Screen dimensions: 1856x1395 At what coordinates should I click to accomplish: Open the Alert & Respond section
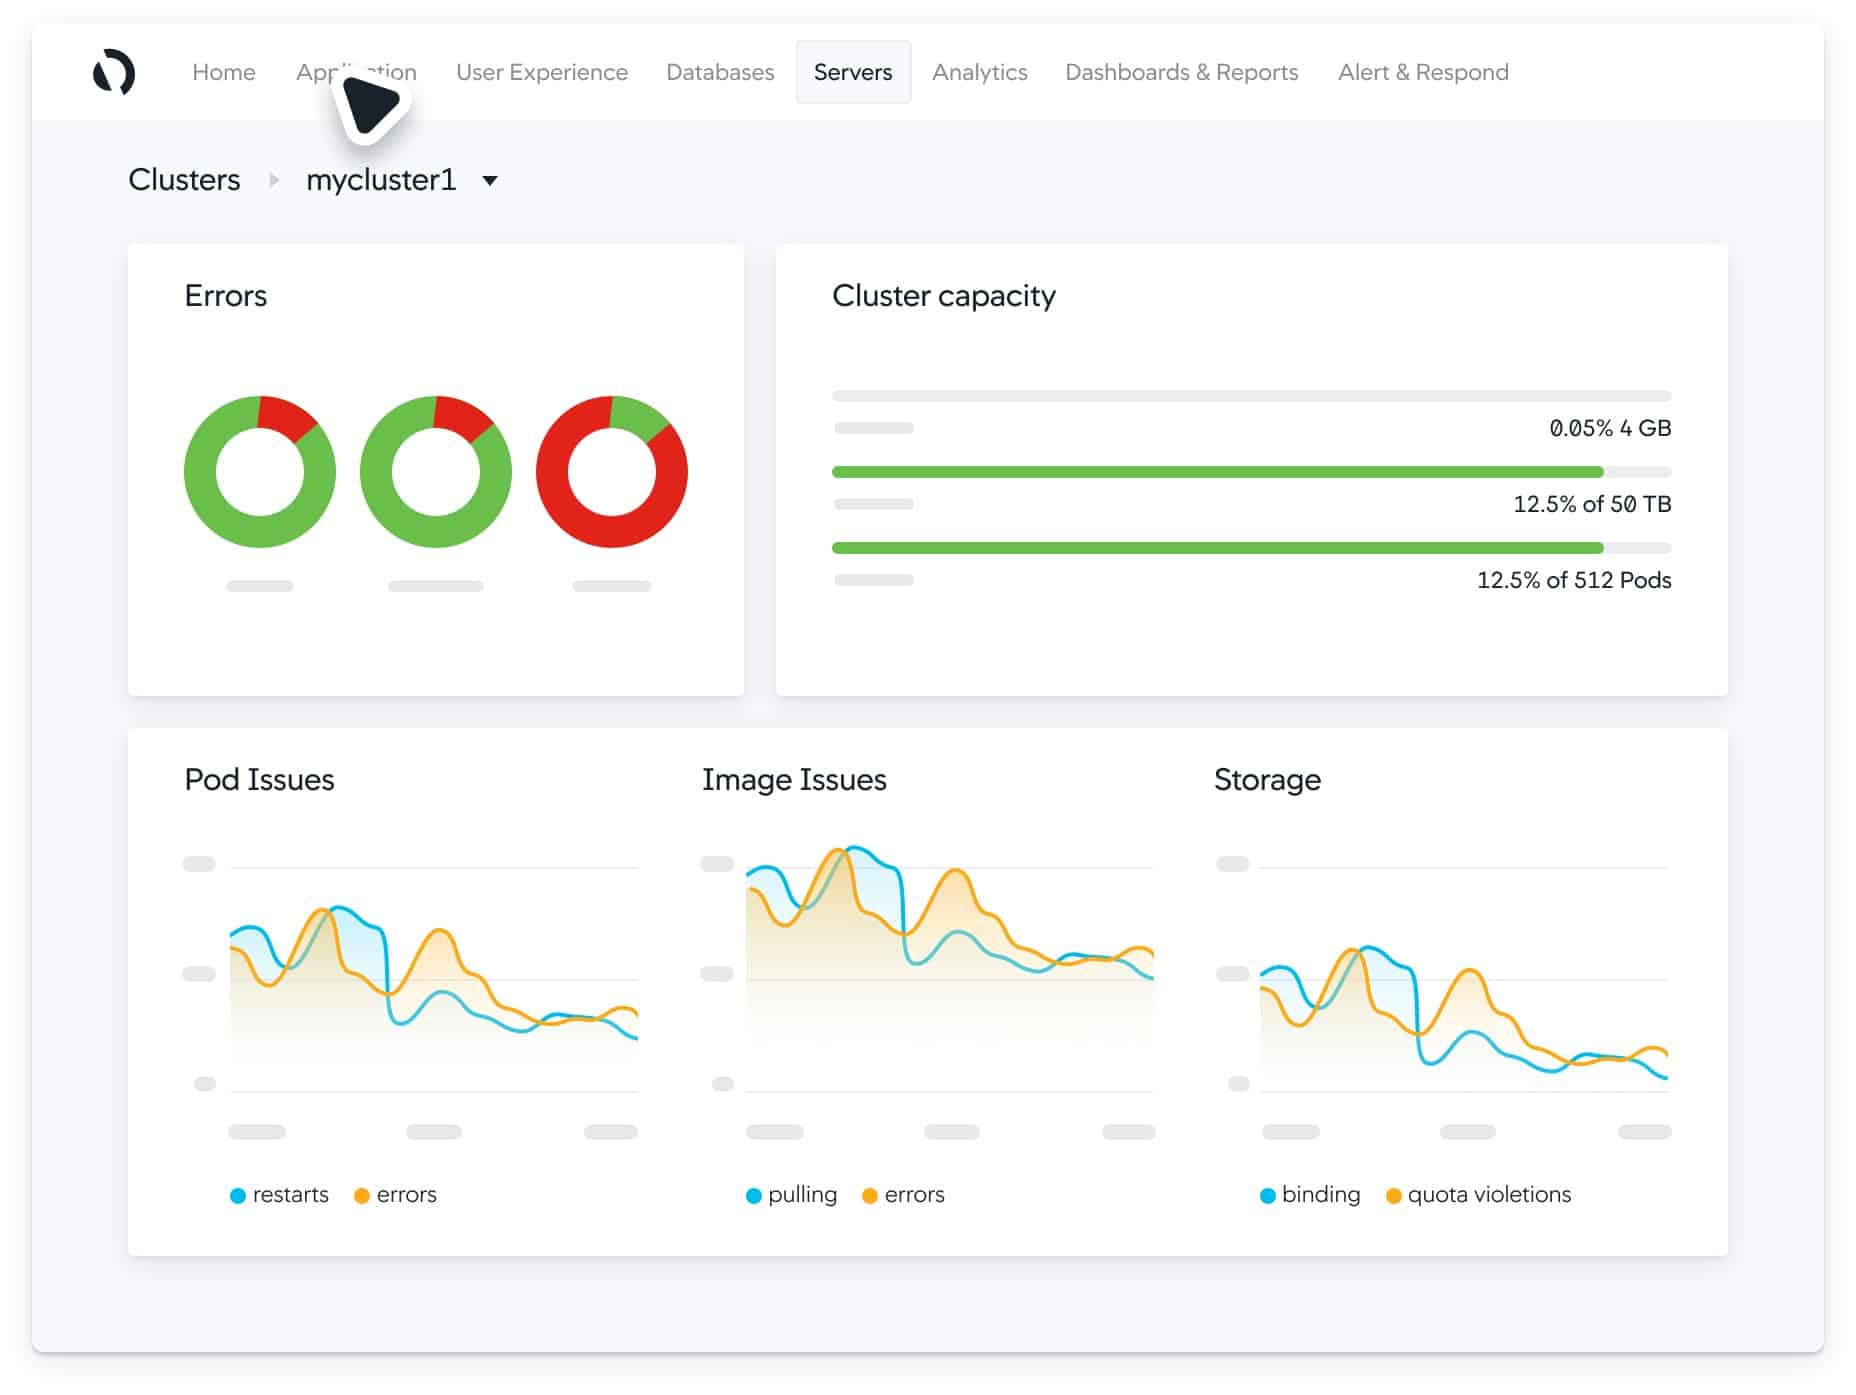pyautogui.click(x=1423, y=72)
